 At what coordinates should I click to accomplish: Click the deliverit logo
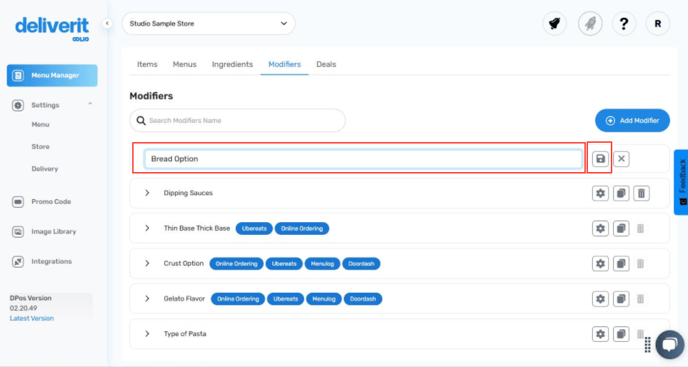52,29
